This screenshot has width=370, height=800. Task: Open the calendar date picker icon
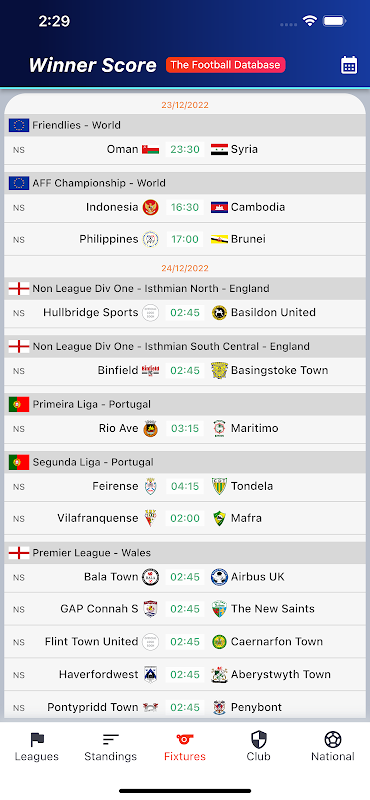[349, 65]
